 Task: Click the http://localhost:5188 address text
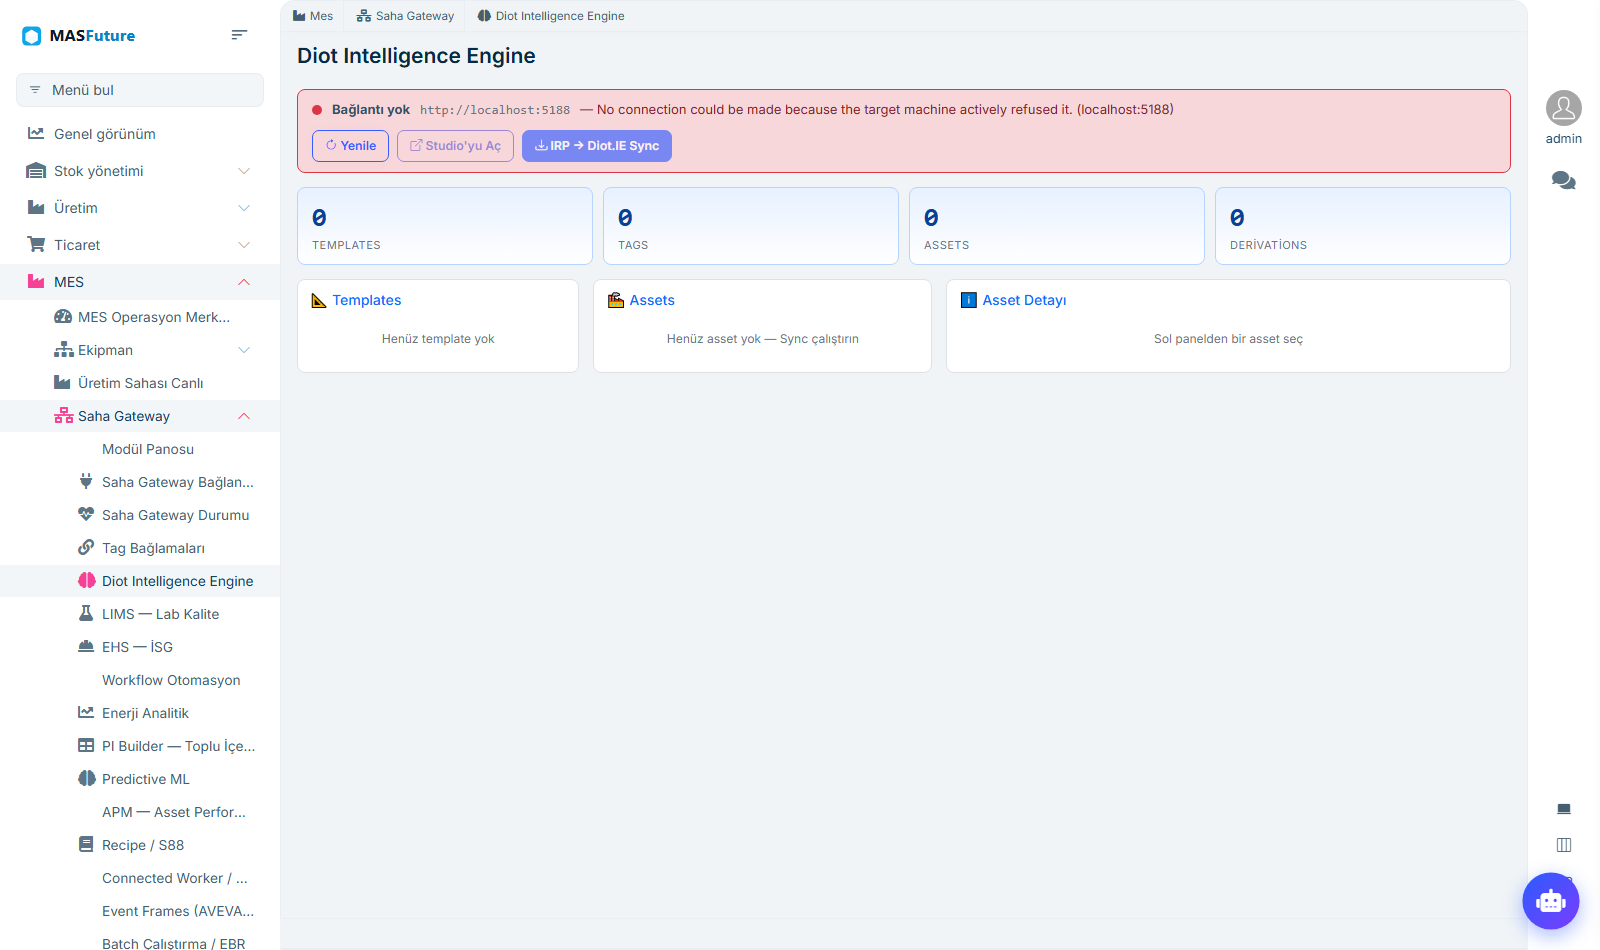(495, 110)
